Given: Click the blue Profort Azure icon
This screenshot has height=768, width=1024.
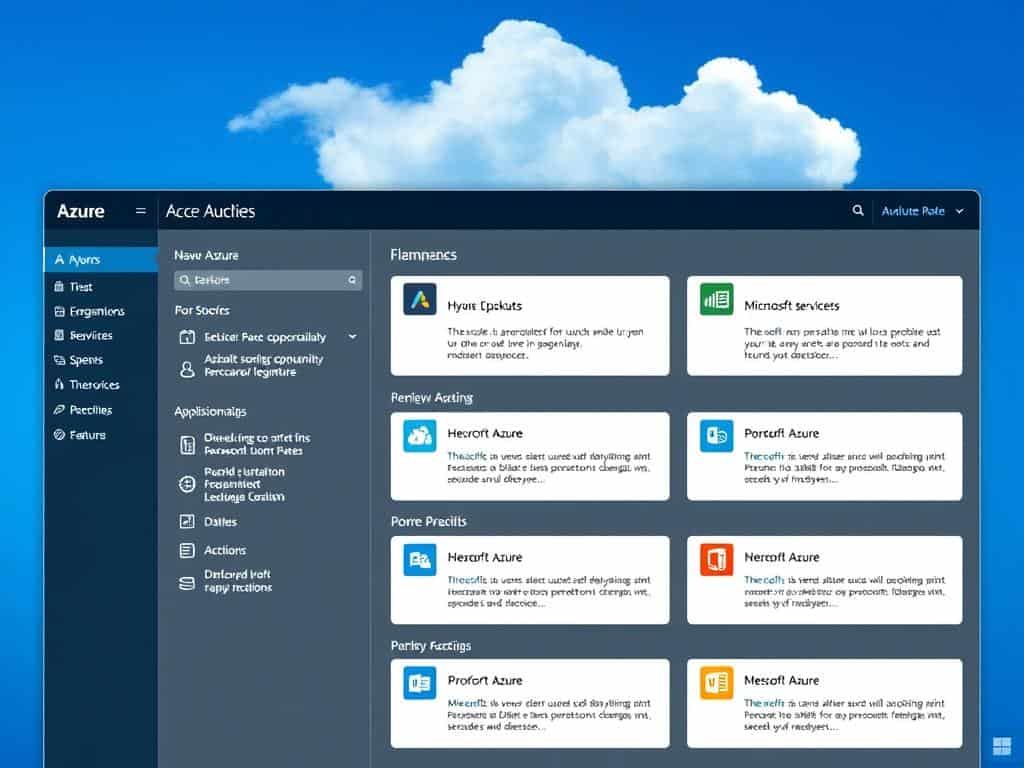Looking at the screenshot, I should coord(420,683).
